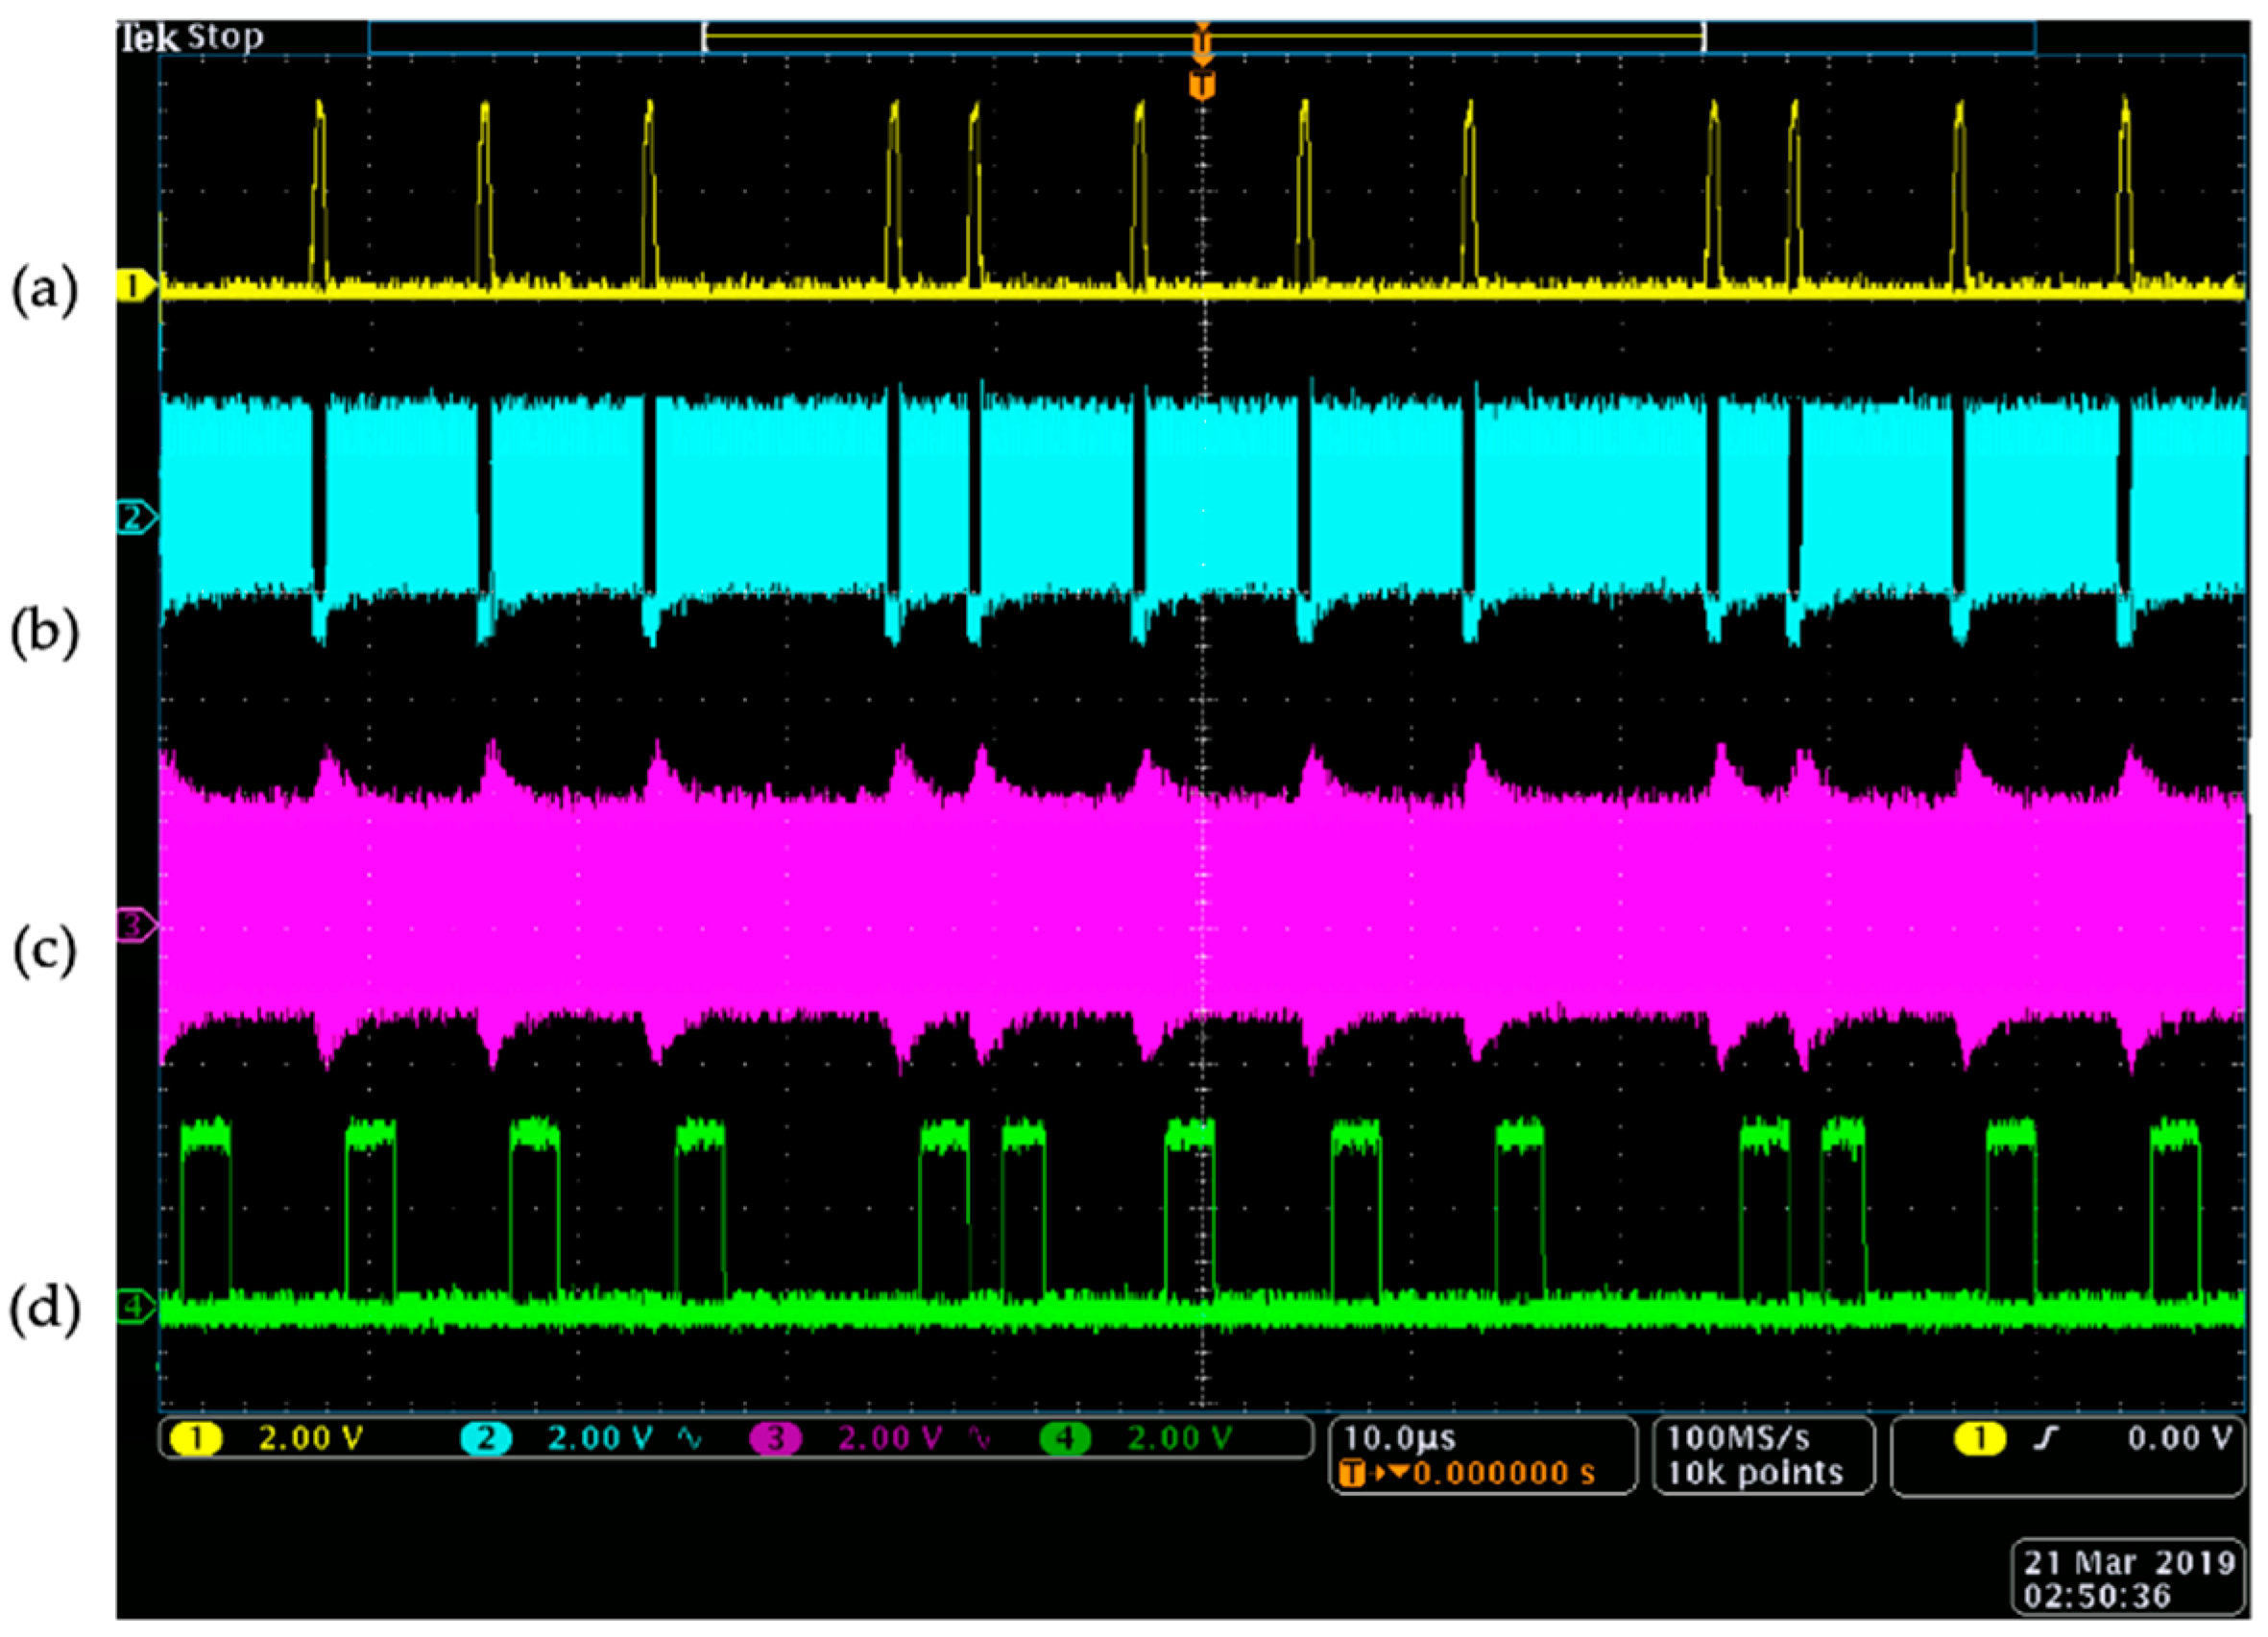Click the green channel 4 ground marker
The height and width of the screenshot is (1637, 2268).
134,1305
